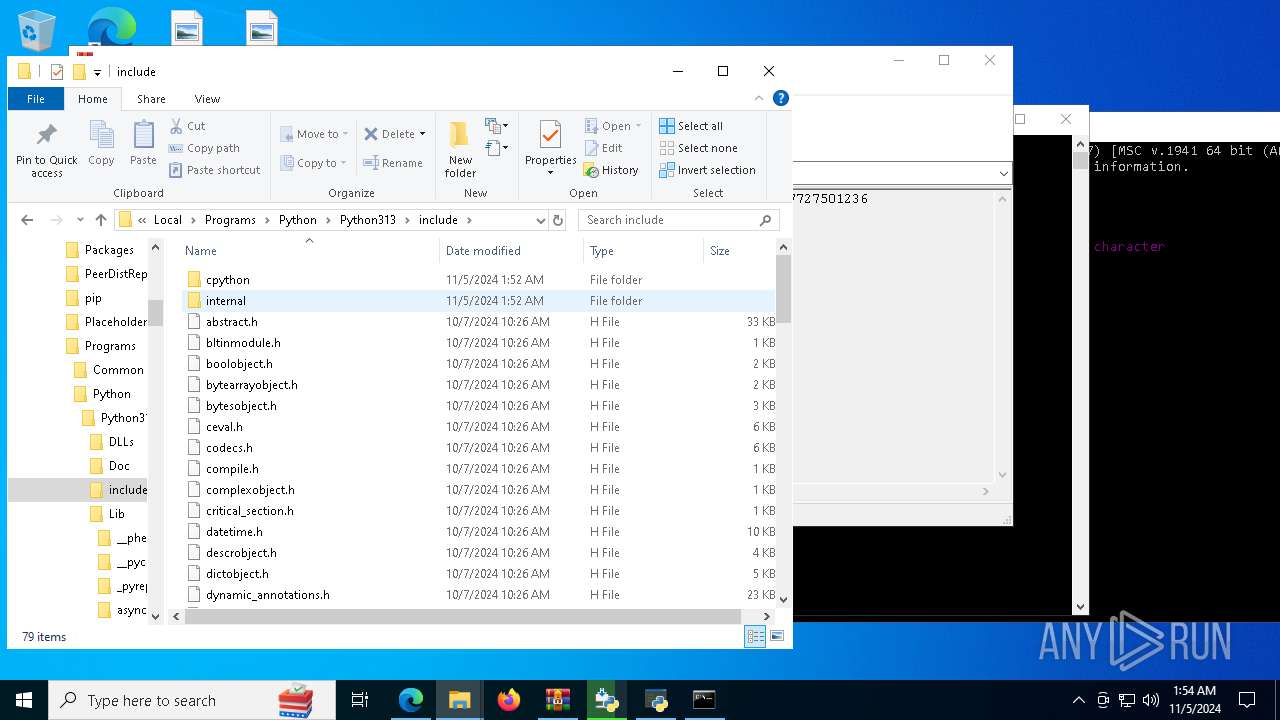Switch to Details view layout icon
The width and height of the screenshot is (1280, 720).
tap(755, 636)
